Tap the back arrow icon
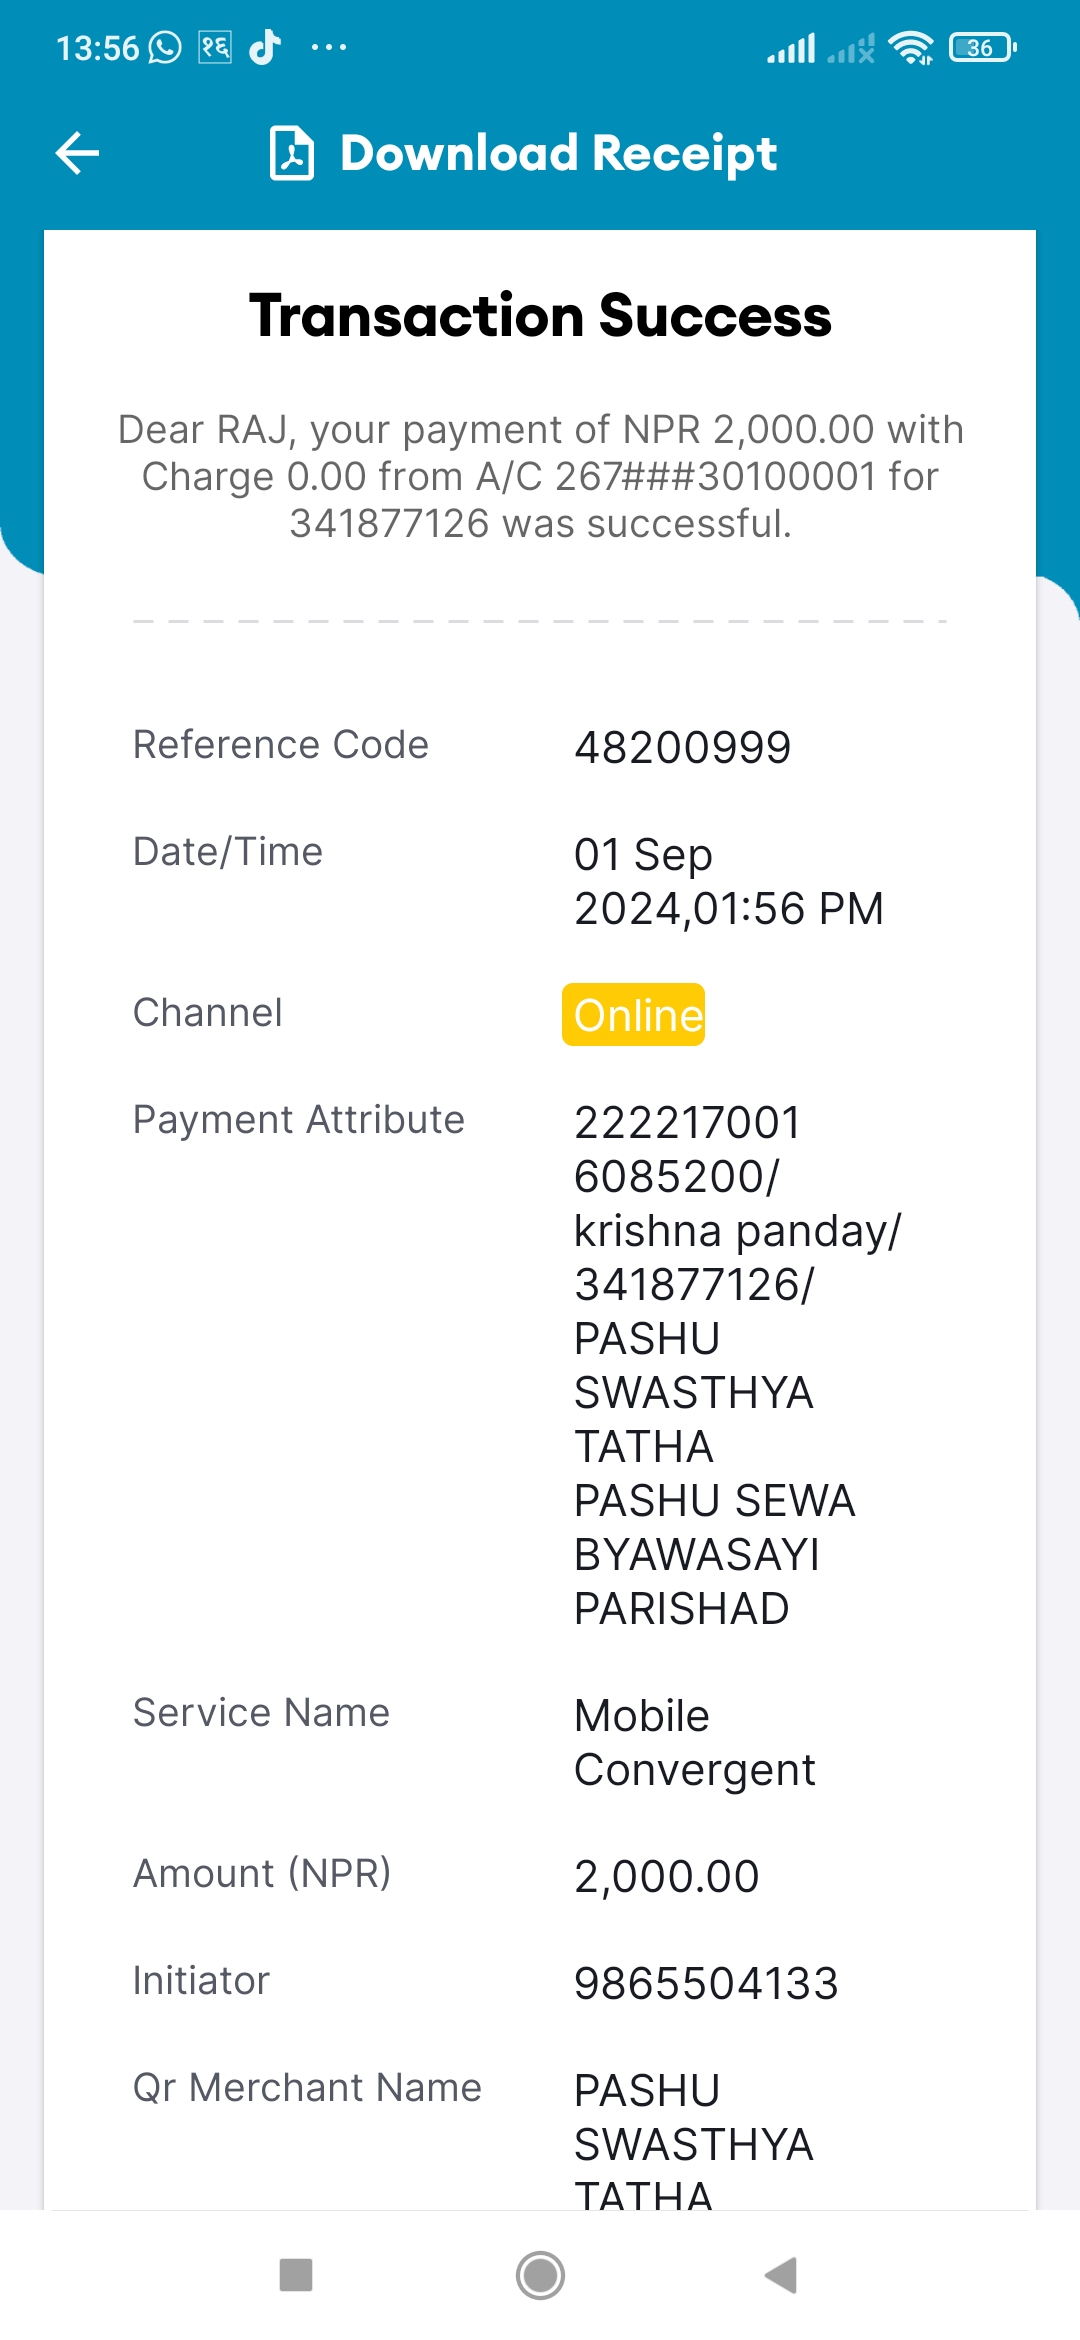The width and height of the screenshot is (1080, 2340). pyautogui.click(x=77, y=153)
